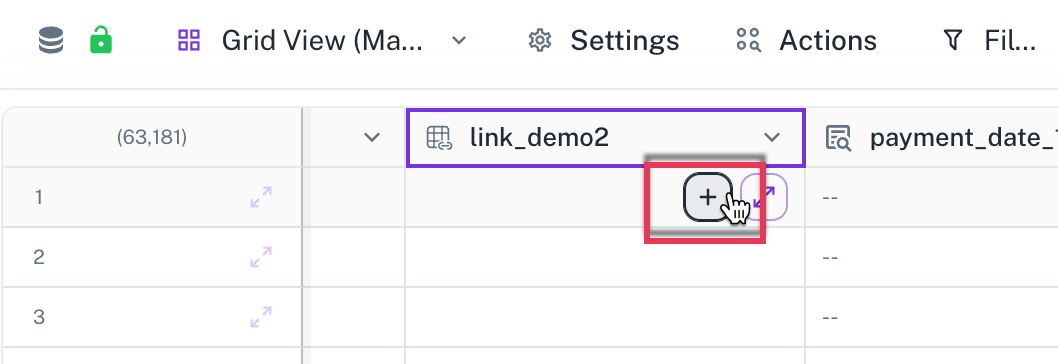Viewport: 1058px width, 364px height.
Task: Open the Actions menu
Action: coord(806,41)
